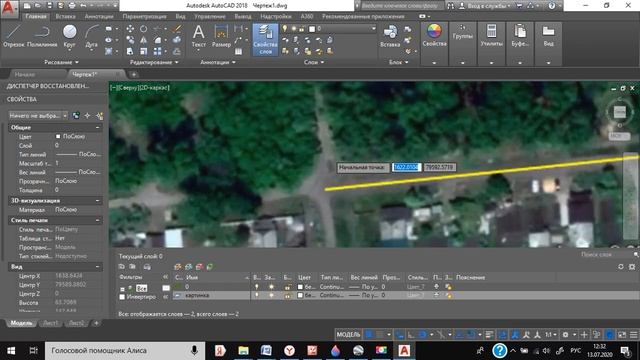Image resolution: width=640 pixels, height=360 pixels.
Task: Open the Начало document tab
Action: pyautogui.click(x=25, y=75)
